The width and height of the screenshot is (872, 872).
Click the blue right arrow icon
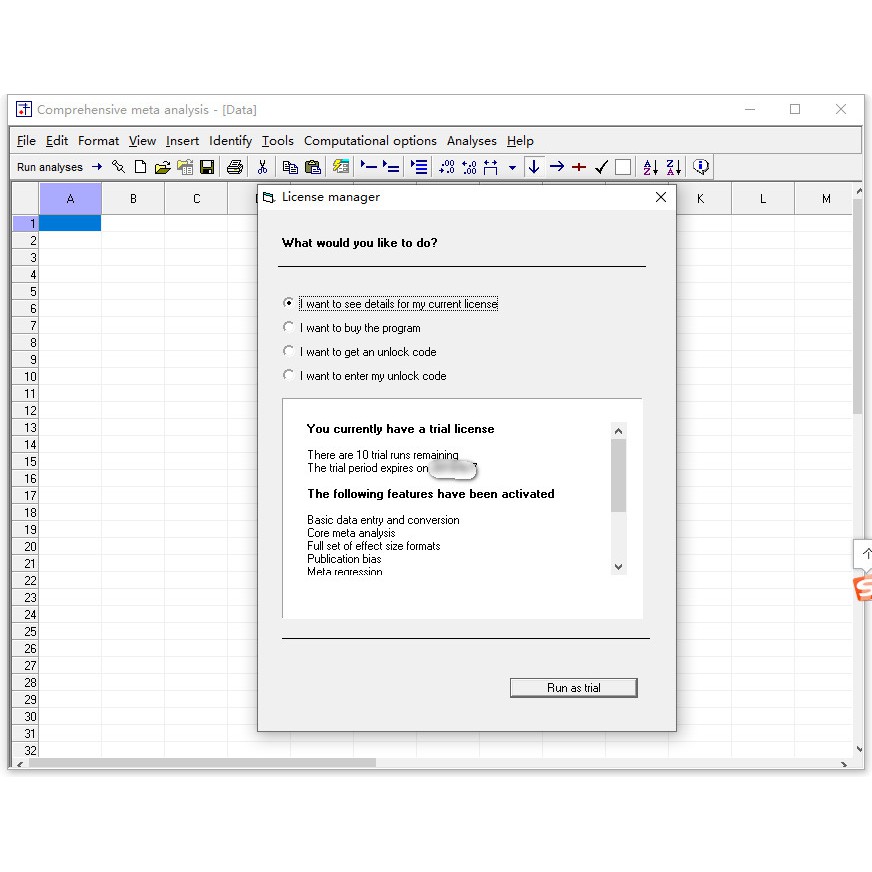tap(557, 167)
